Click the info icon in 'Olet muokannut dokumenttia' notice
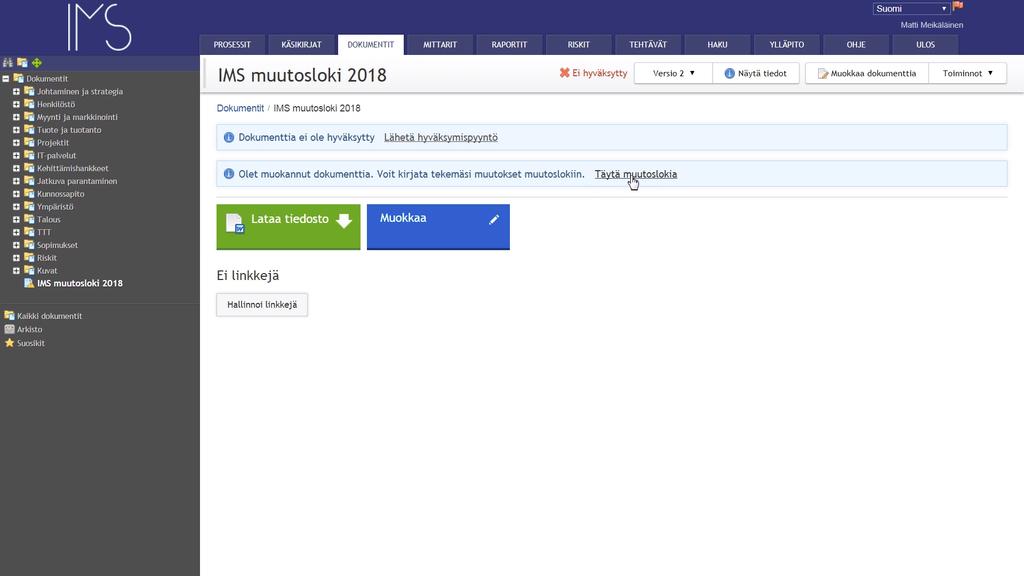1024x576 pixels. [x=229, y=174]
